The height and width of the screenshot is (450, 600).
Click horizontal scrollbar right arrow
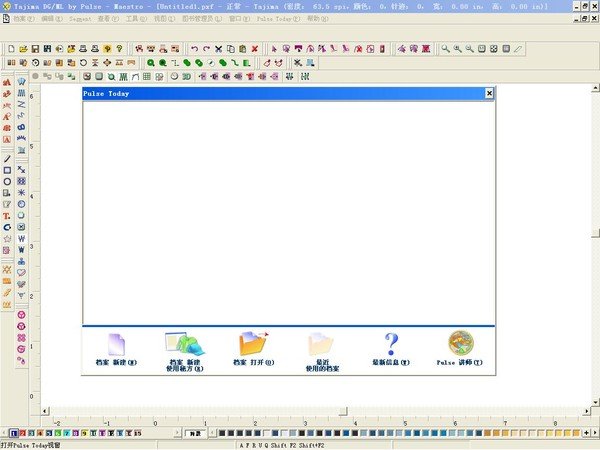click(x=586, y=411)
